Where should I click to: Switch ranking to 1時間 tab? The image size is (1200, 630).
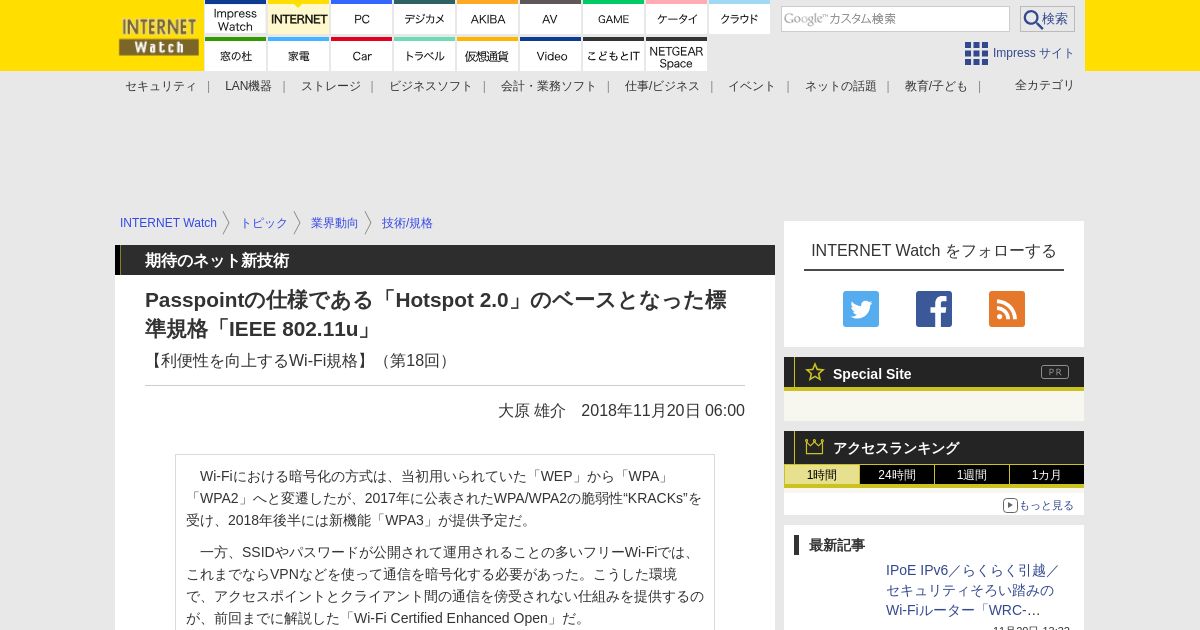pyautogui.click(x=822, y=475)
